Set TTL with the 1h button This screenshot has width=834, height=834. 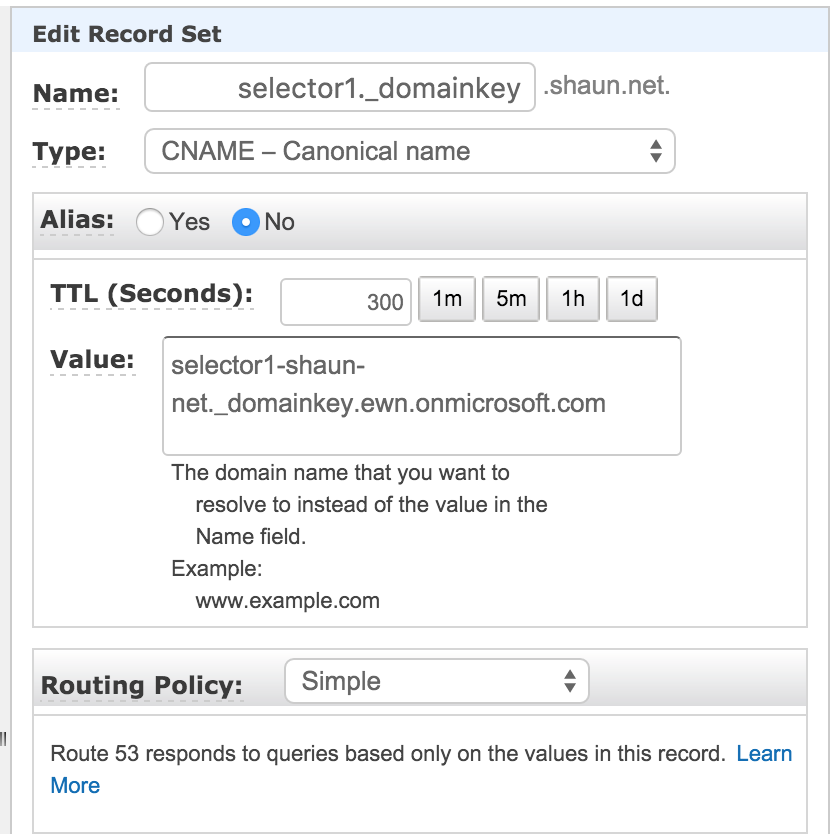pyautogui.click(x=573, y=299)
